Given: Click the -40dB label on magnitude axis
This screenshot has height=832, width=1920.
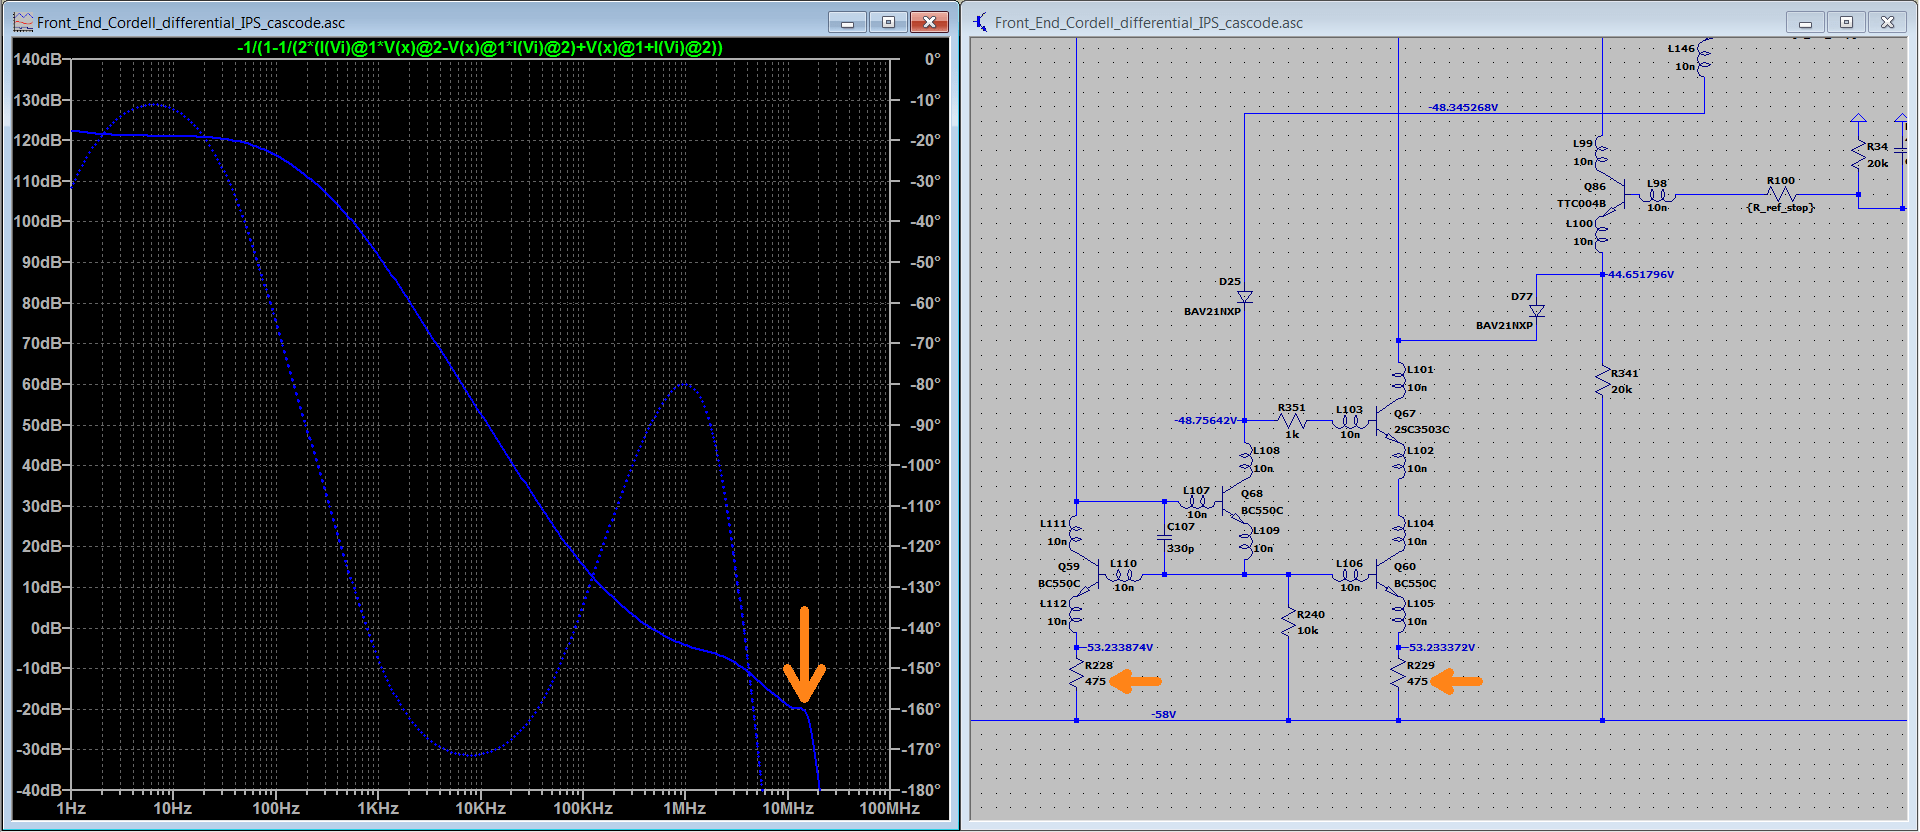Looking at the screenshot, I should [39, 790].
